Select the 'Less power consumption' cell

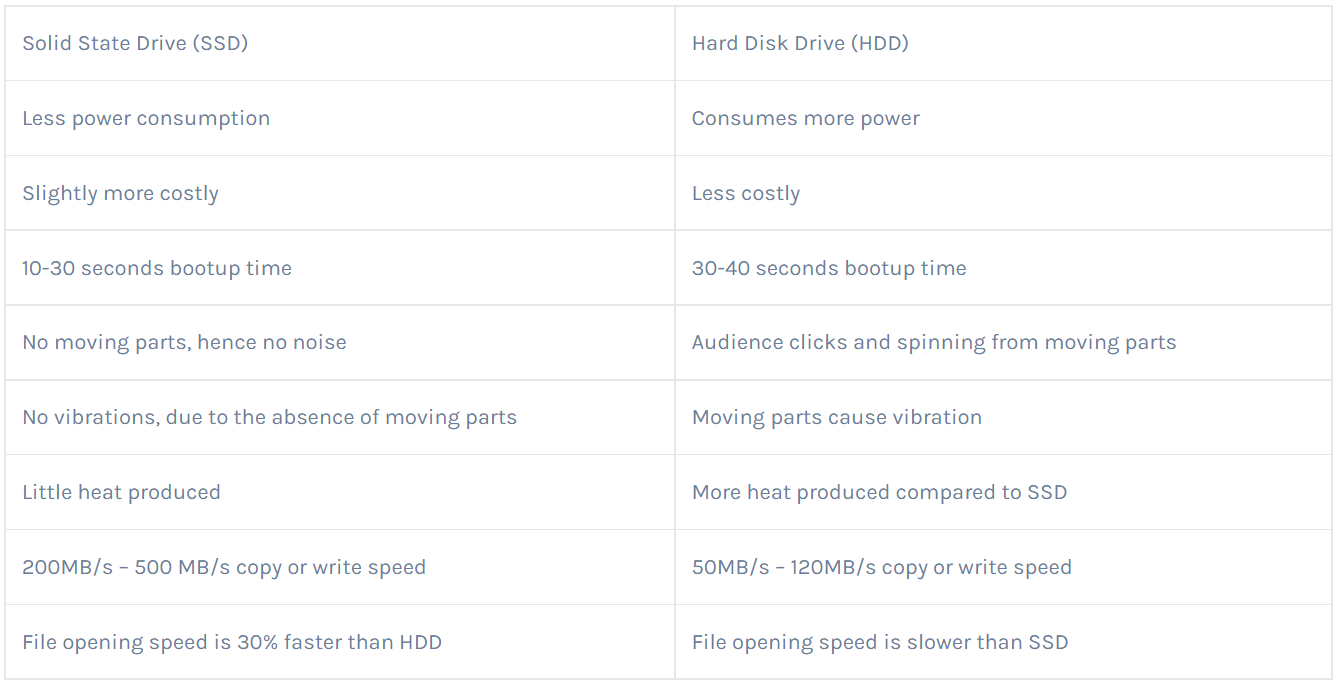[x=340, y=118]
